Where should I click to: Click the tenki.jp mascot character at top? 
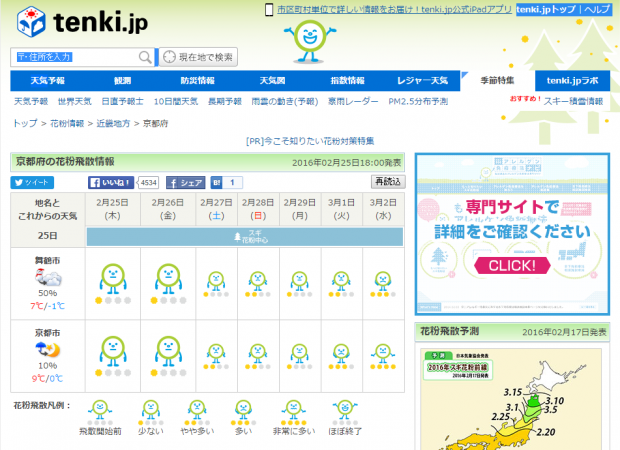click(310, 42)
